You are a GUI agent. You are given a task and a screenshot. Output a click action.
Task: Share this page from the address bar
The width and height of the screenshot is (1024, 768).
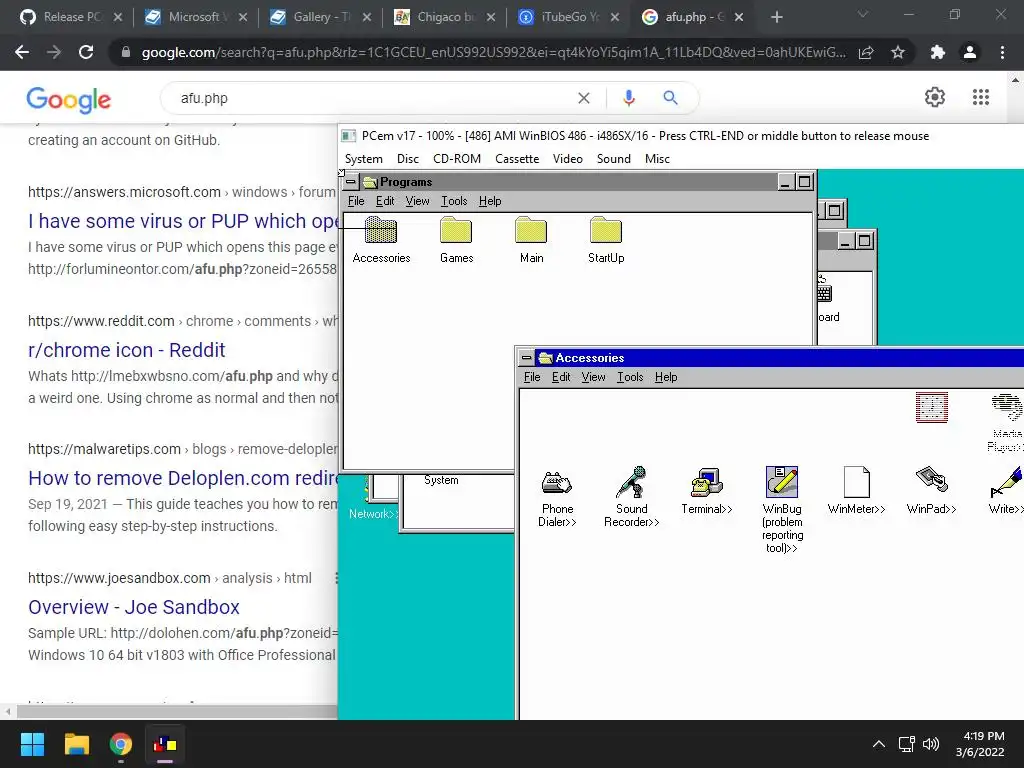[x=866, y=52]
